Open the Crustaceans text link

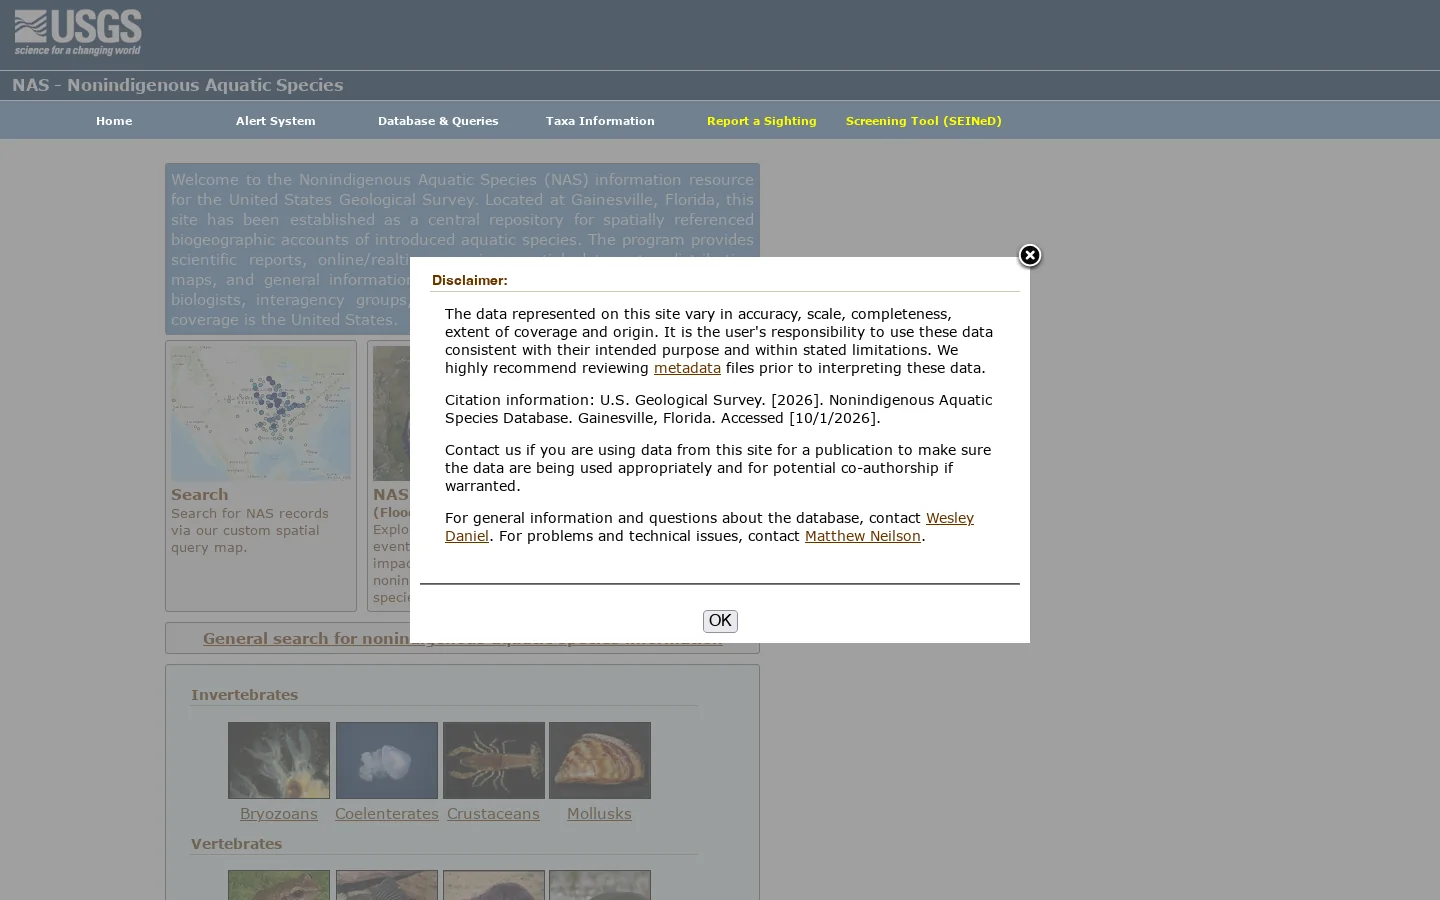tap(493, 814)
